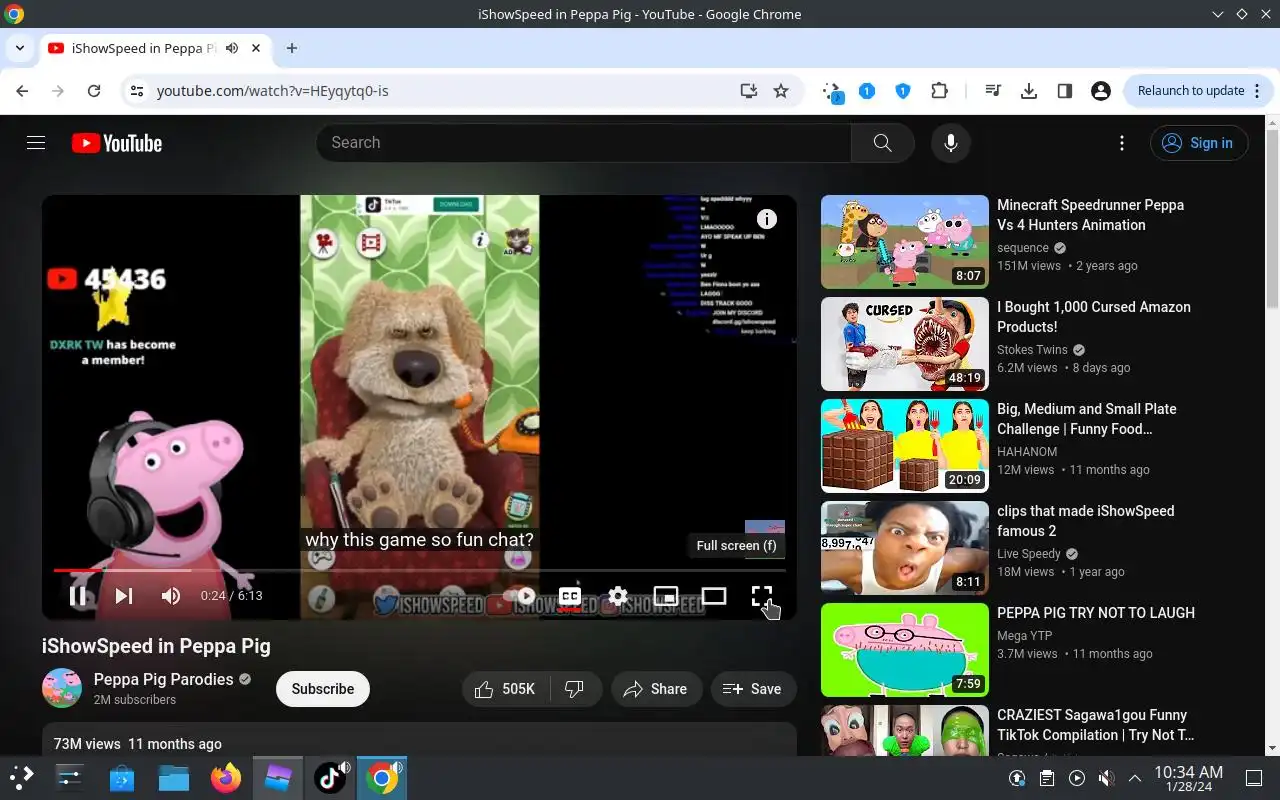The image size is (1280, 800).
Task: Open the media controls icon in toolbar
Action: tap(993, 91)
